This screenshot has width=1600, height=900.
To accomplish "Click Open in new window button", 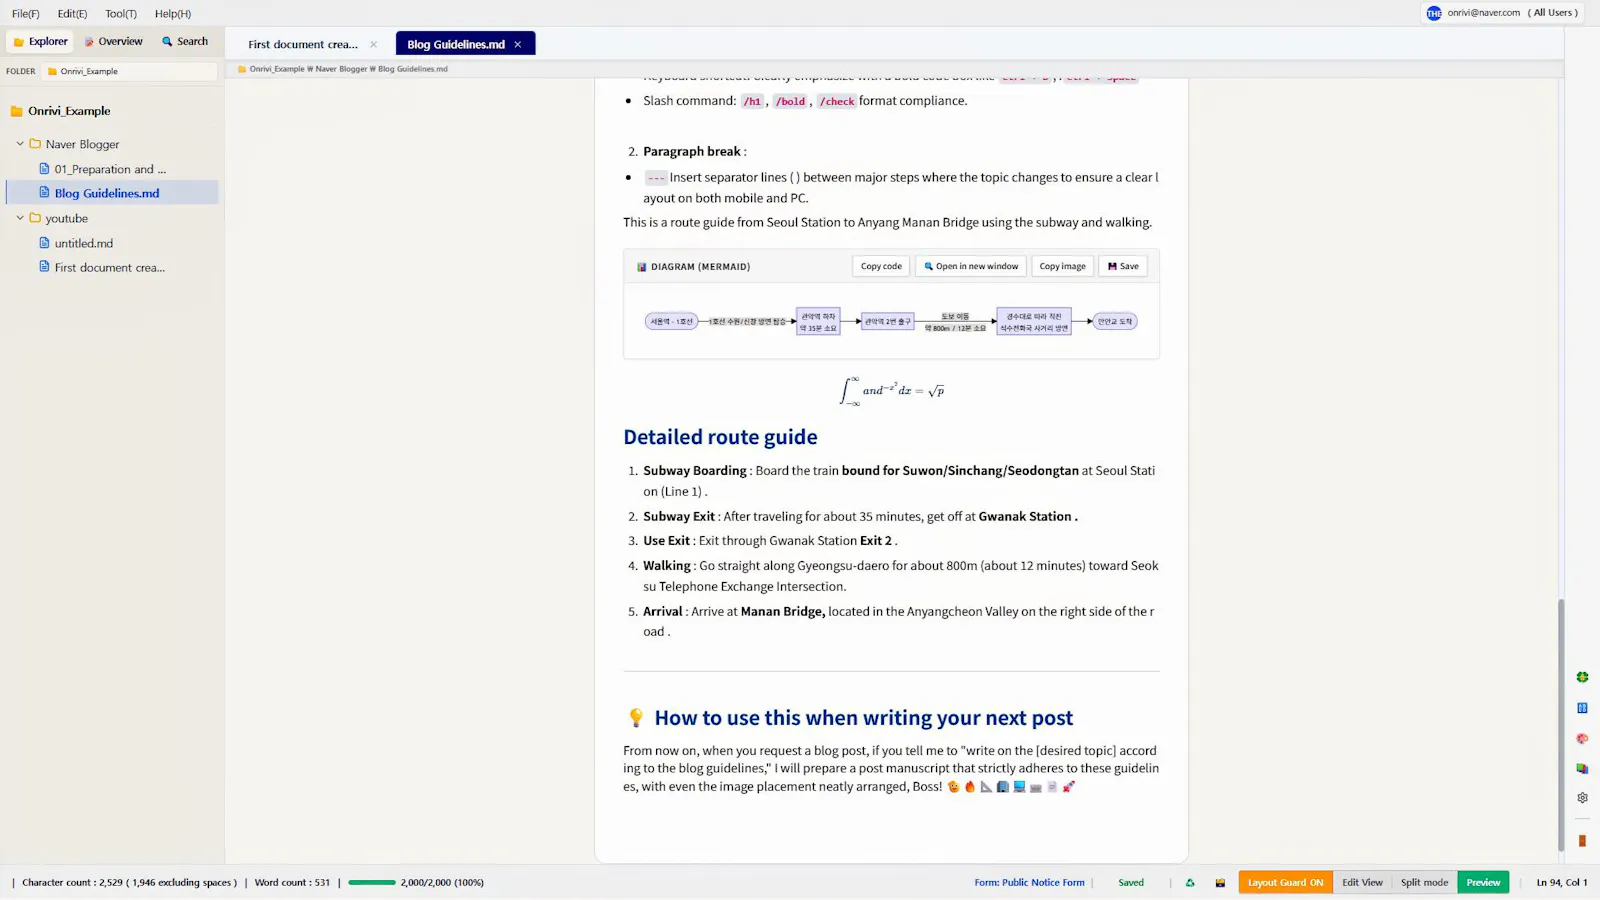I will pos(971,266).
